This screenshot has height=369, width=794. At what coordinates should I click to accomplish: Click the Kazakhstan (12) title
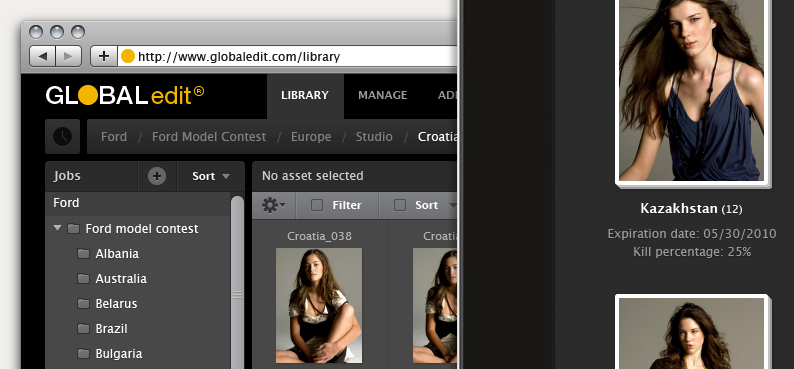tap(691, 208)
